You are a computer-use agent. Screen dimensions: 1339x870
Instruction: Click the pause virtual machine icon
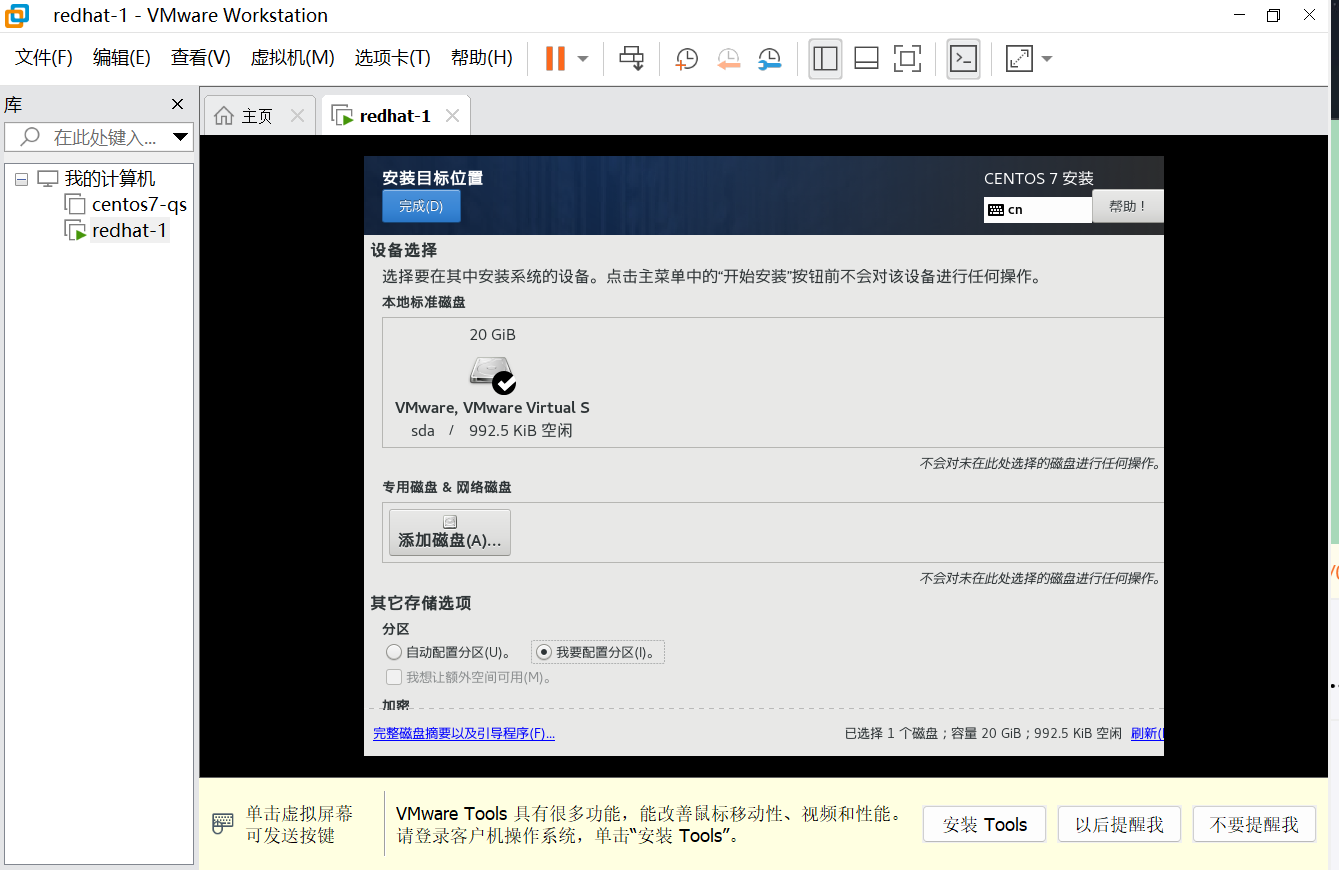[x=555, y=59]
